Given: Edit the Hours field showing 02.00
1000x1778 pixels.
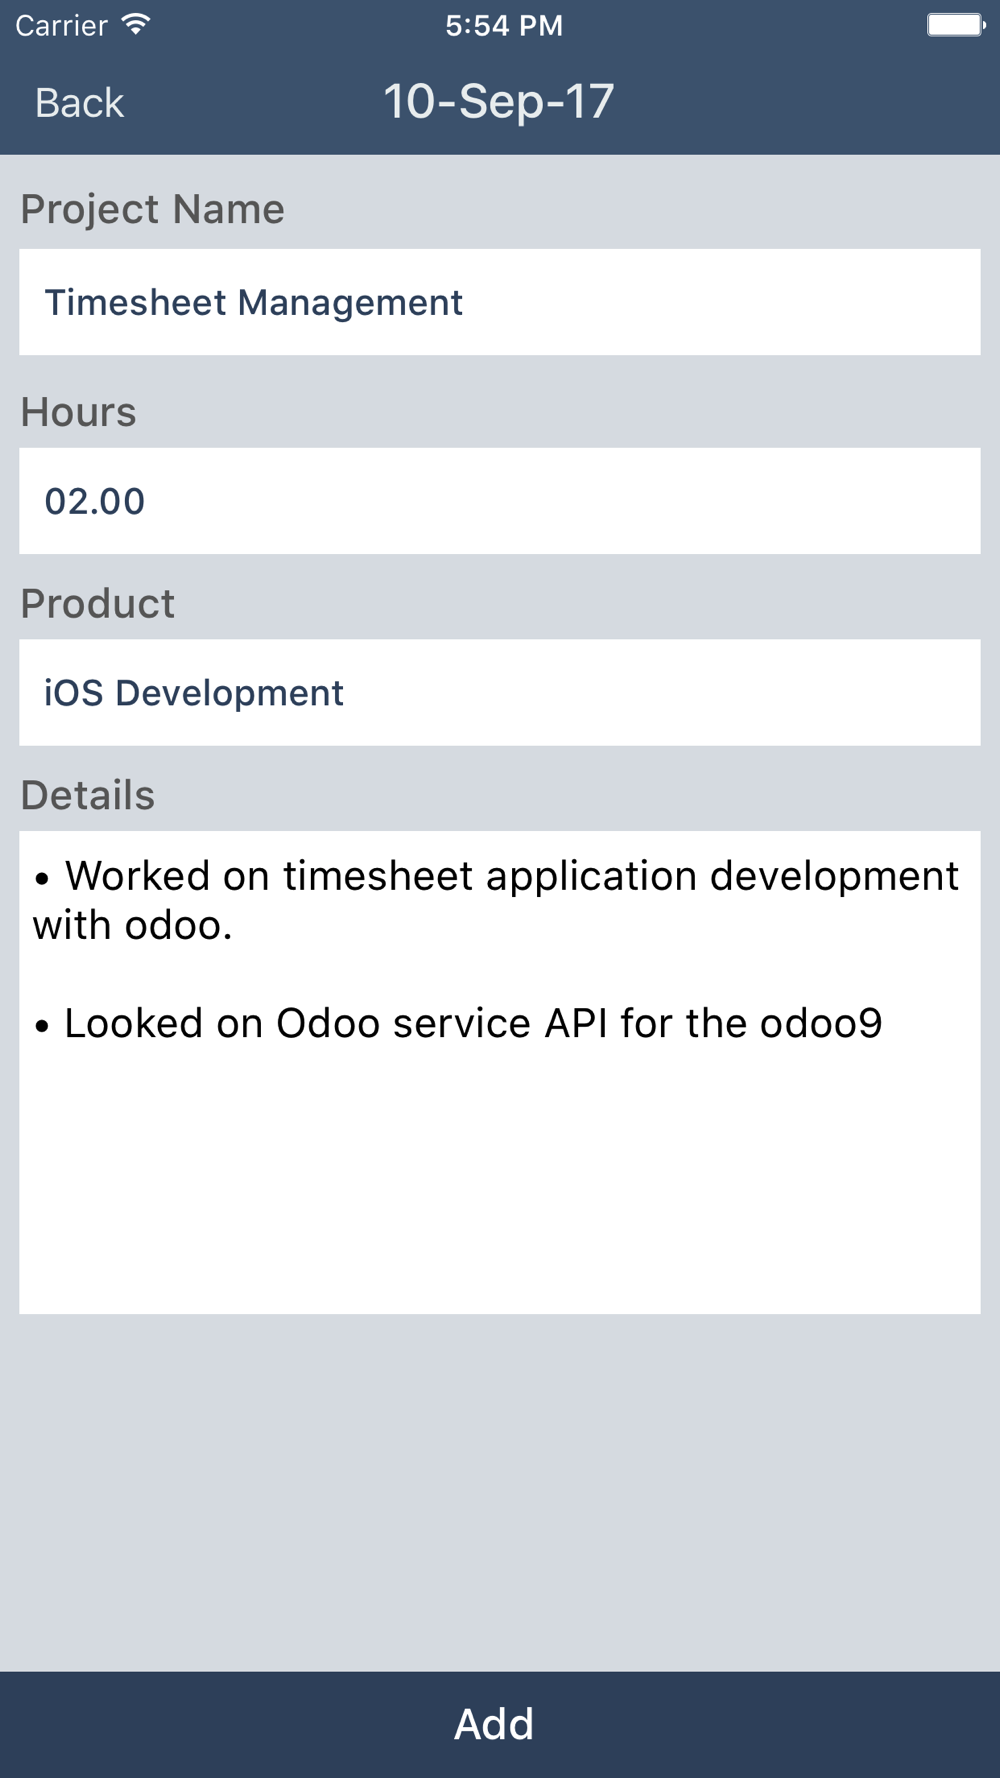Looking at the screenshot, I should tap(500, 501).
